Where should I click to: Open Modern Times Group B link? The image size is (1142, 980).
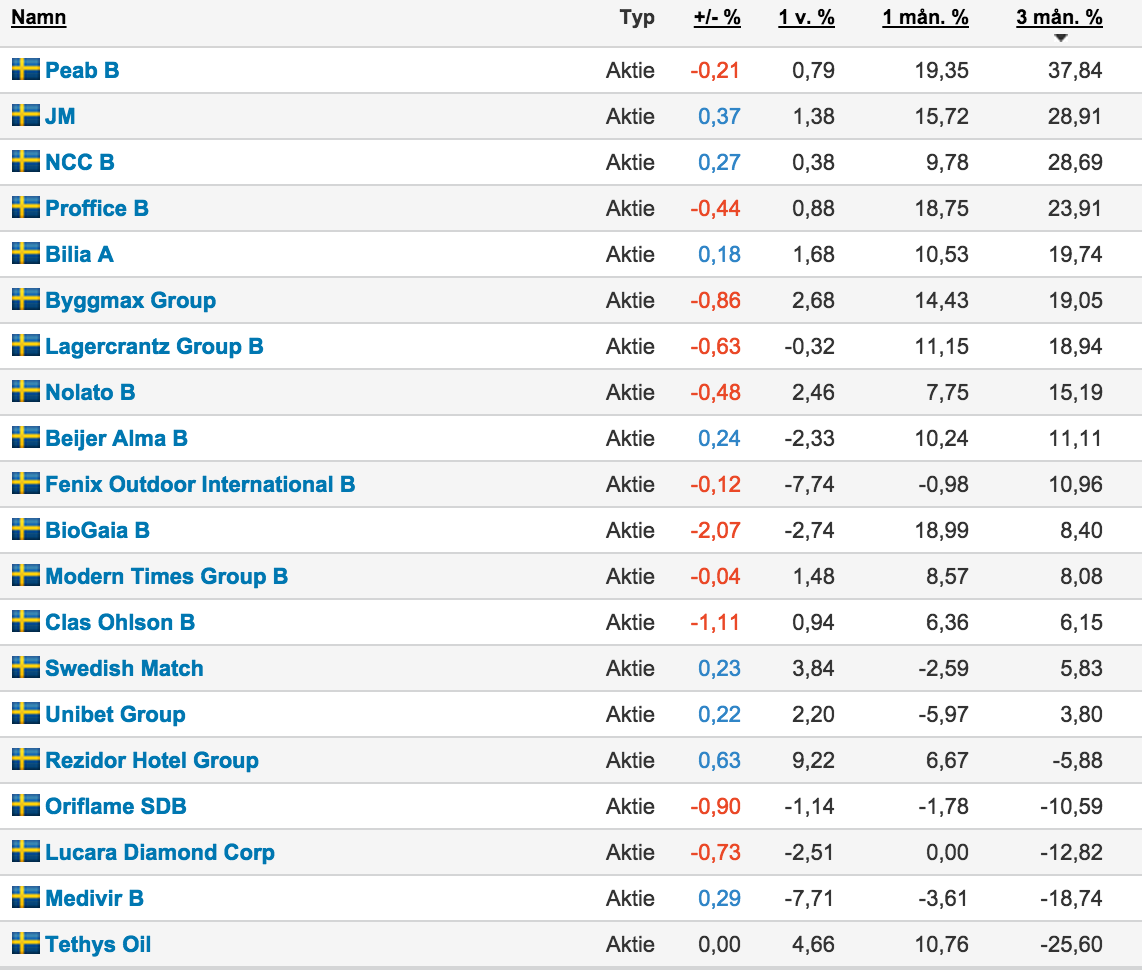pos(167,576)
